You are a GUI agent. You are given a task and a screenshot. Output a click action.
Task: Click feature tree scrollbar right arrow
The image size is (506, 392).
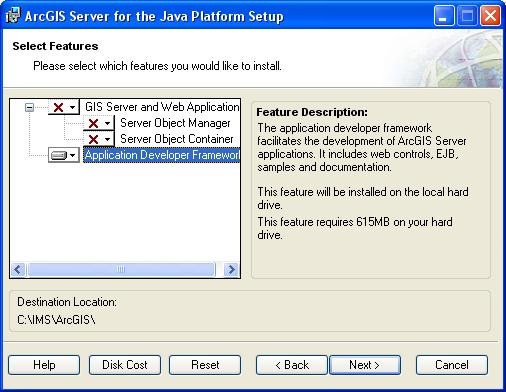pyautogui.click(x=231, y=269)
